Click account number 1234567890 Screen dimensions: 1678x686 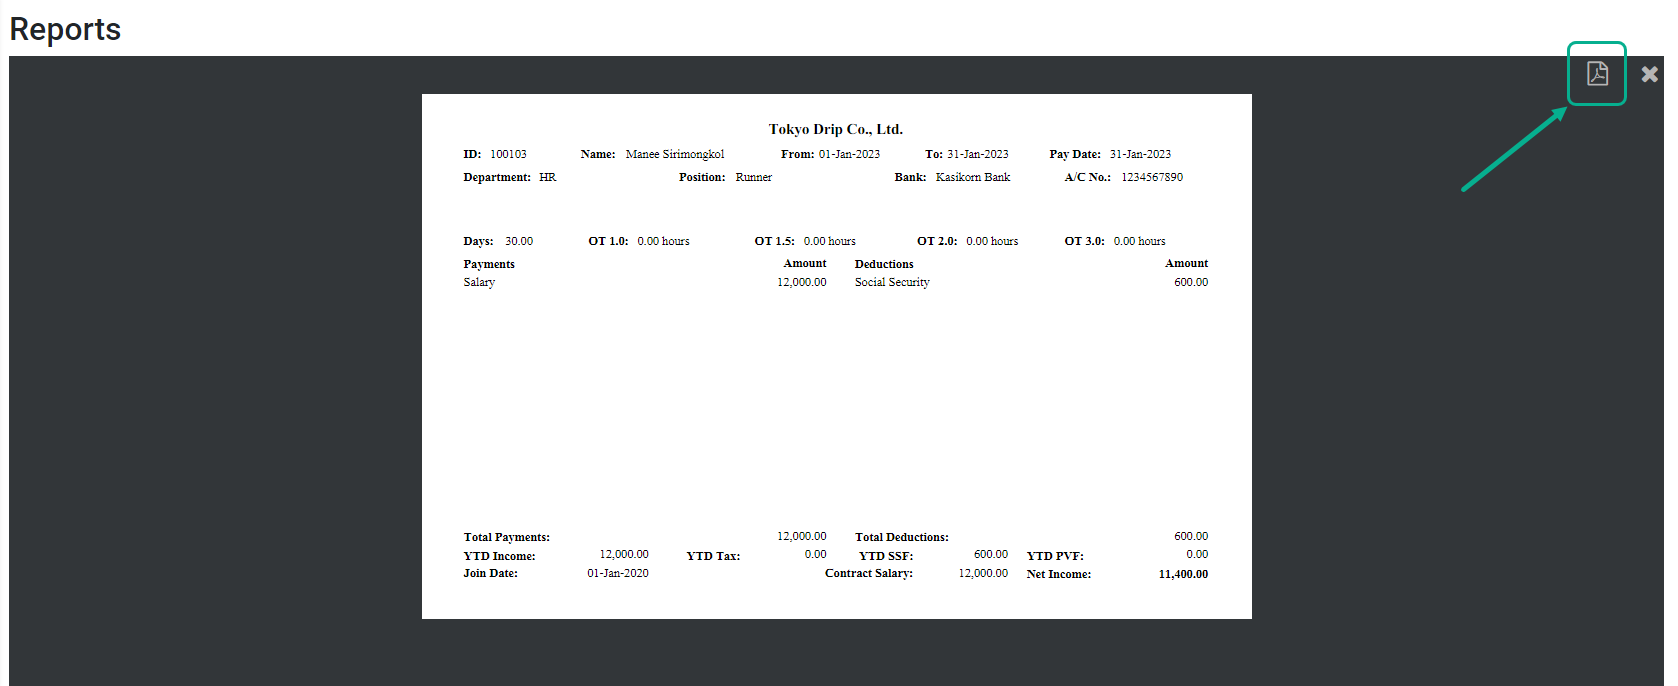1152,177
